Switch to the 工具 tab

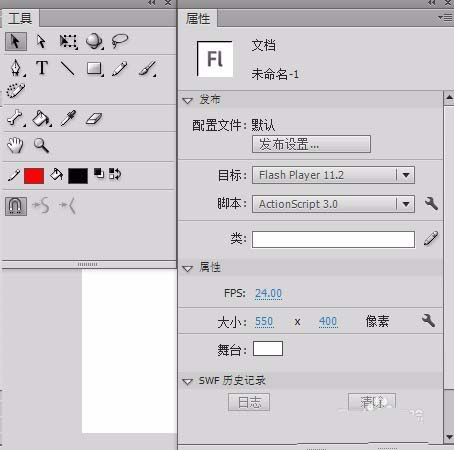21,18
